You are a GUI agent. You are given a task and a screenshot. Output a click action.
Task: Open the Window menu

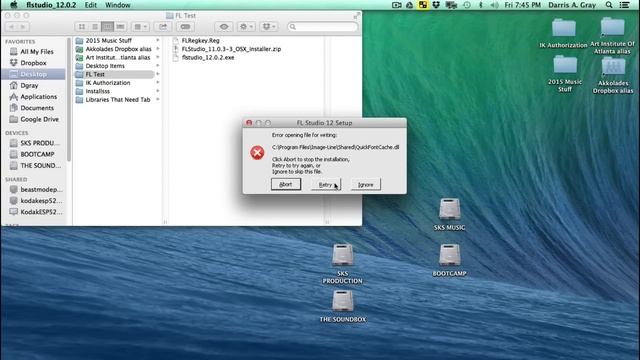118,5
